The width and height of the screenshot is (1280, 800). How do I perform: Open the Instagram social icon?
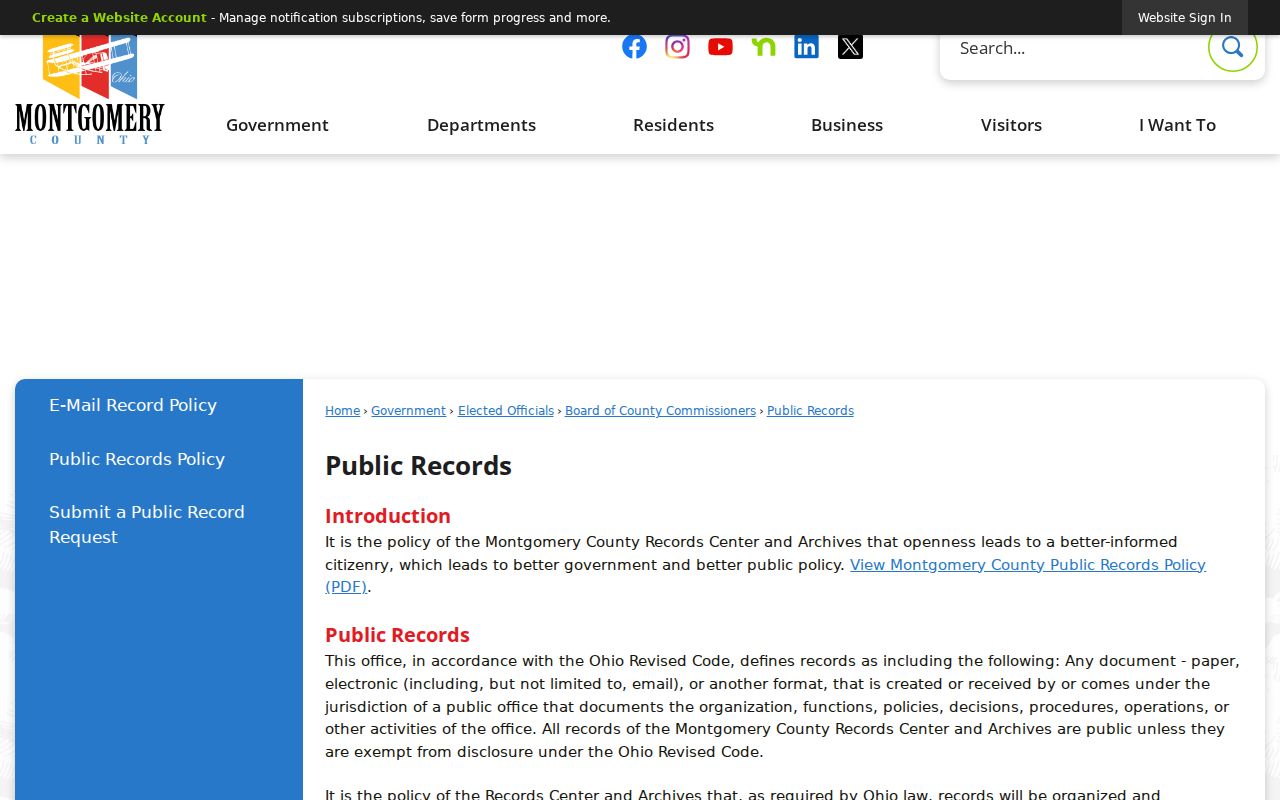point(677,47)
